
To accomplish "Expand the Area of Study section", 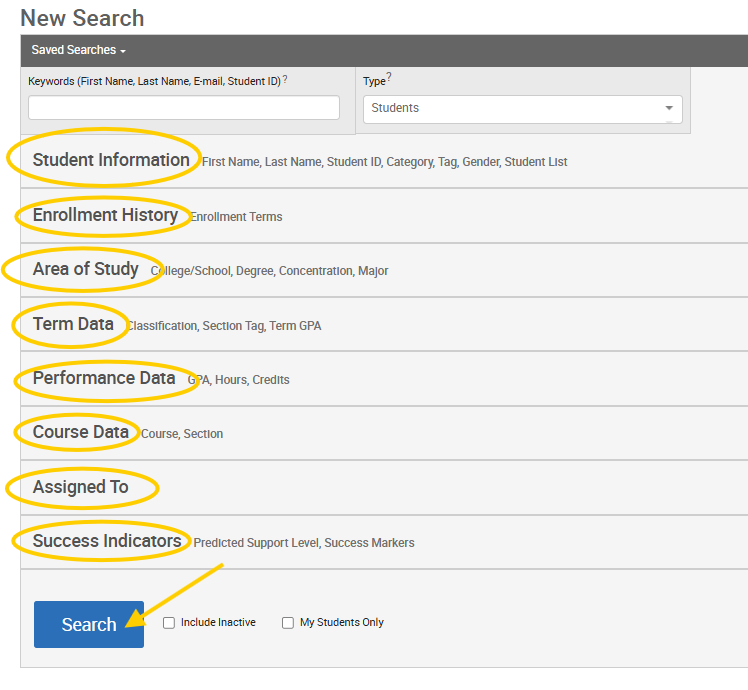I will tap(86, 269).
